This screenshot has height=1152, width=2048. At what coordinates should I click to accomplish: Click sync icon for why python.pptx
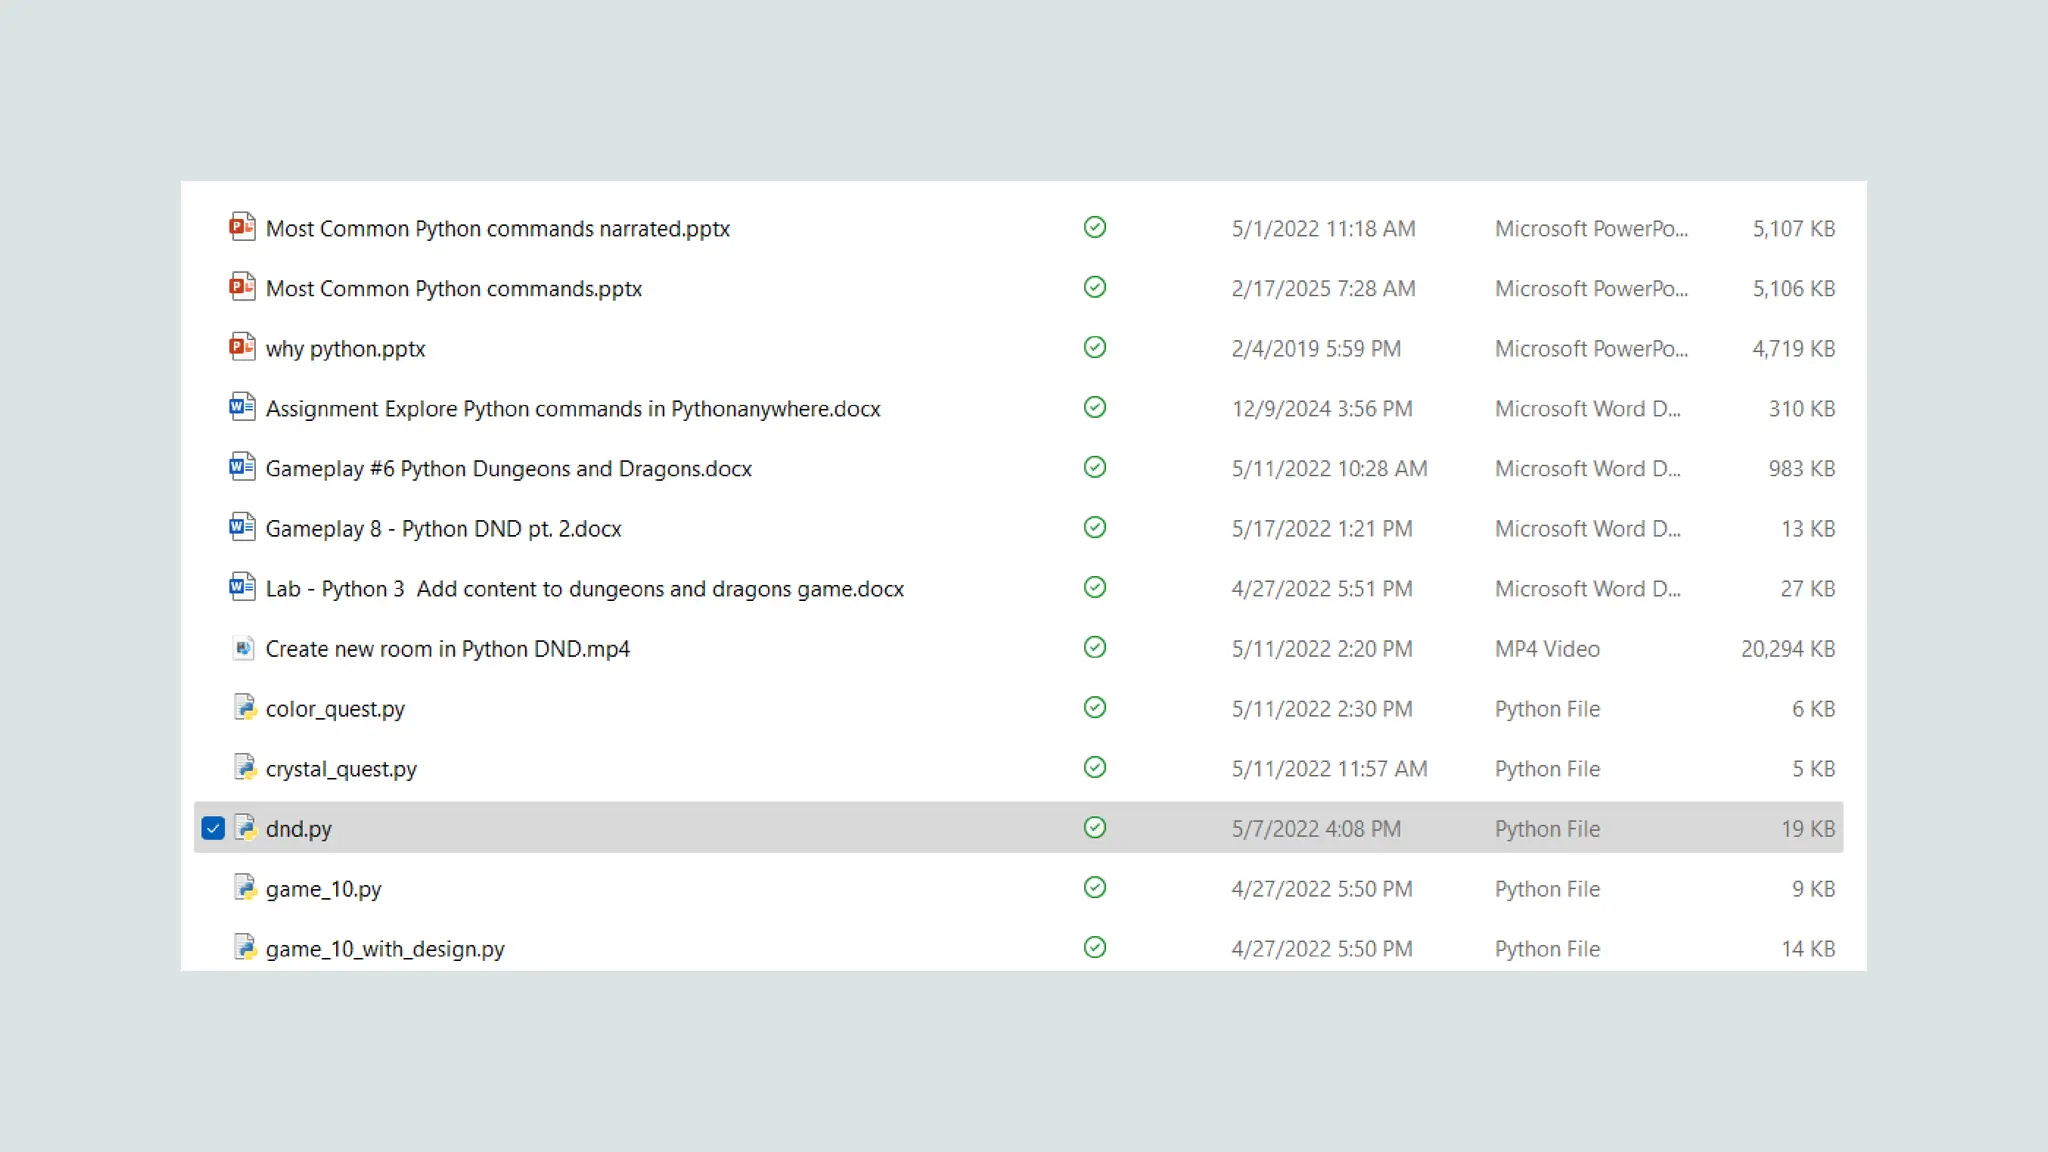1095,347
